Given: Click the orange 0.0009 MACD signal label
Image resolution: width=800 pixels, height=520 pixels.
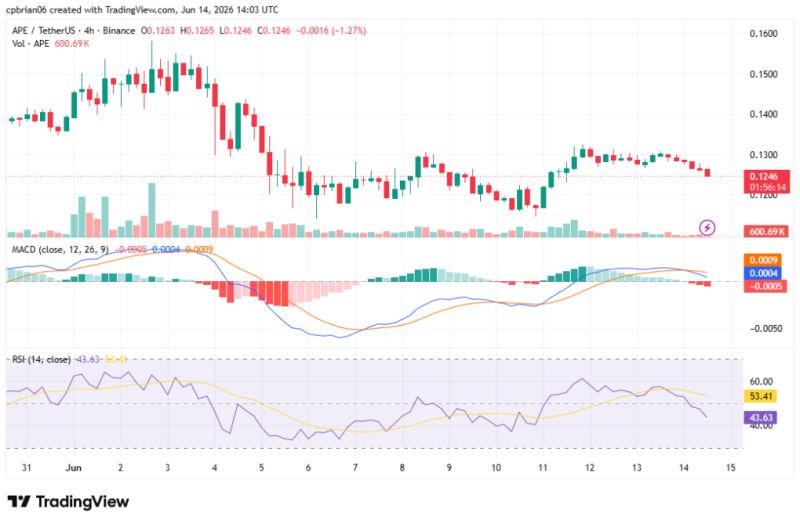Looking at the screenshot, I should (x=763, y=260).
